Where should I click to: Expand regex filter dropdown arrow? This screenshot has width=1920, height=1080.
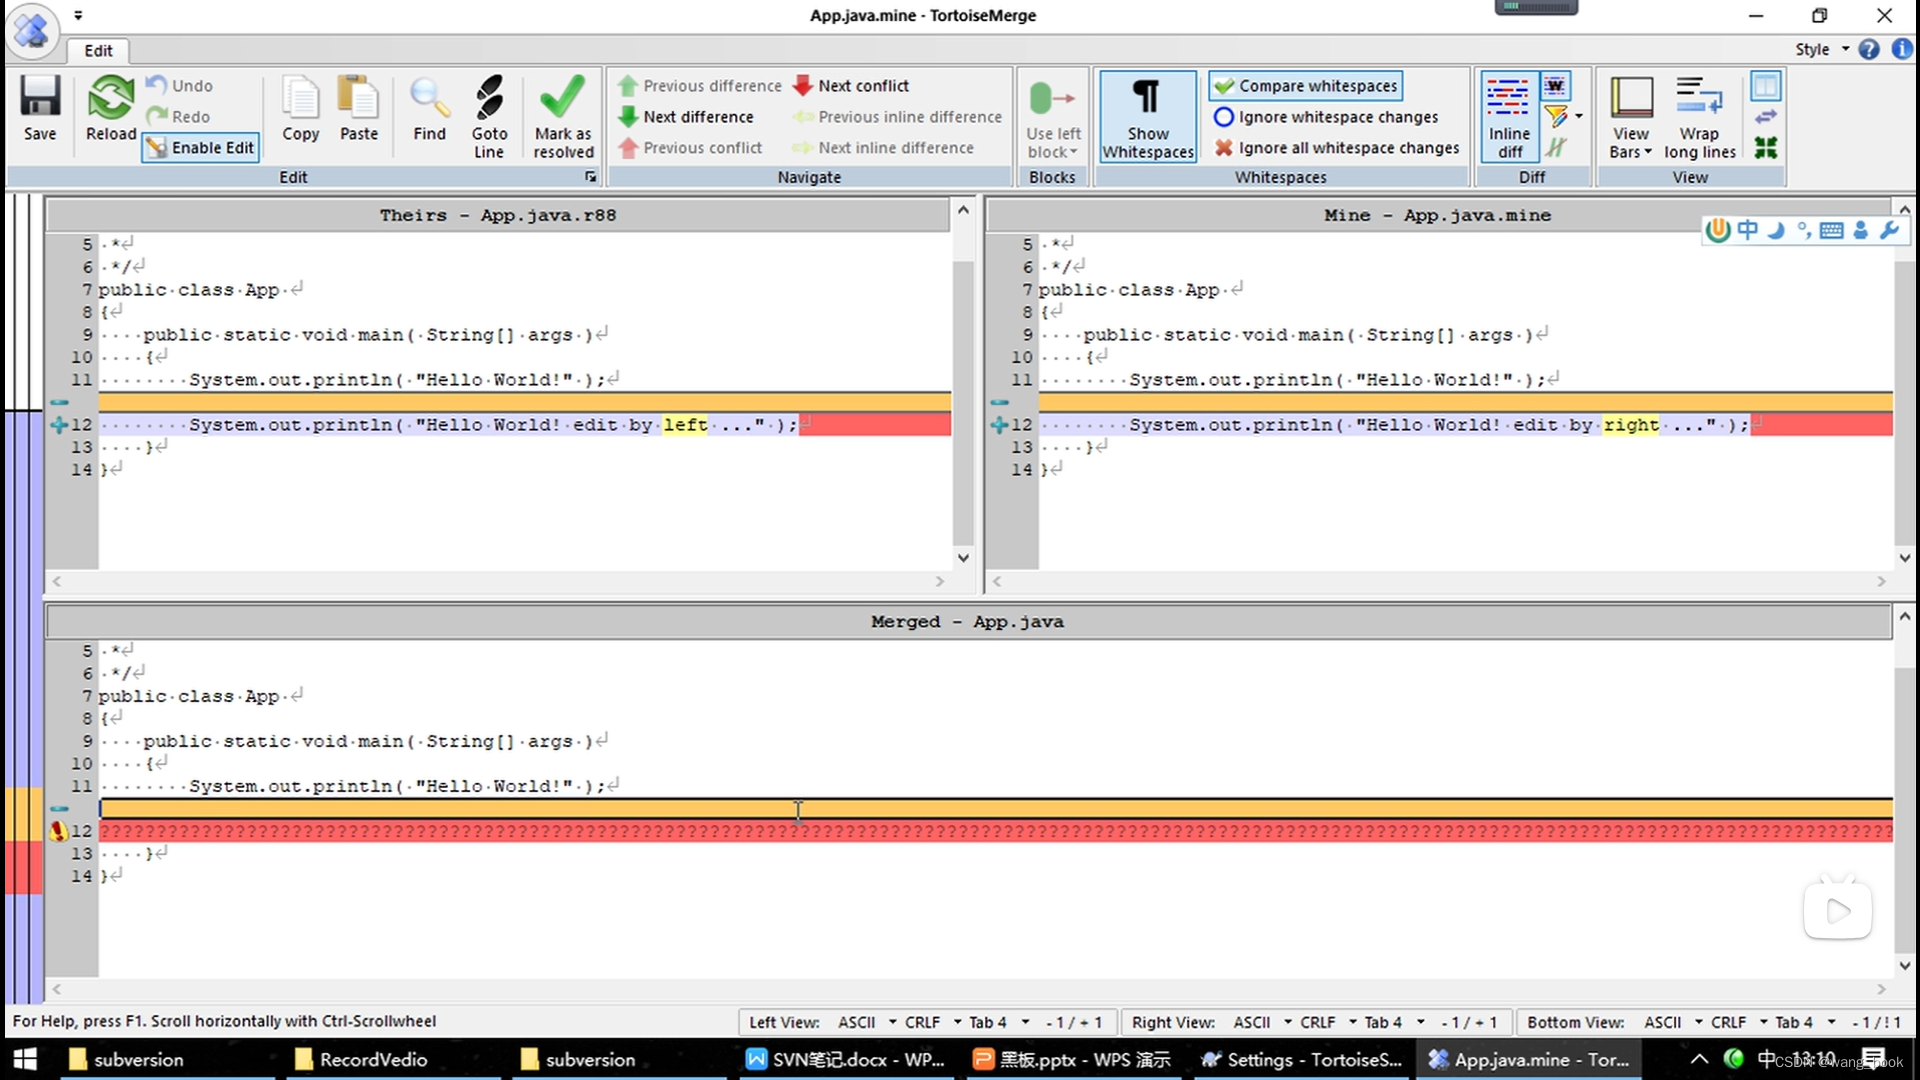pos(1579,117)
